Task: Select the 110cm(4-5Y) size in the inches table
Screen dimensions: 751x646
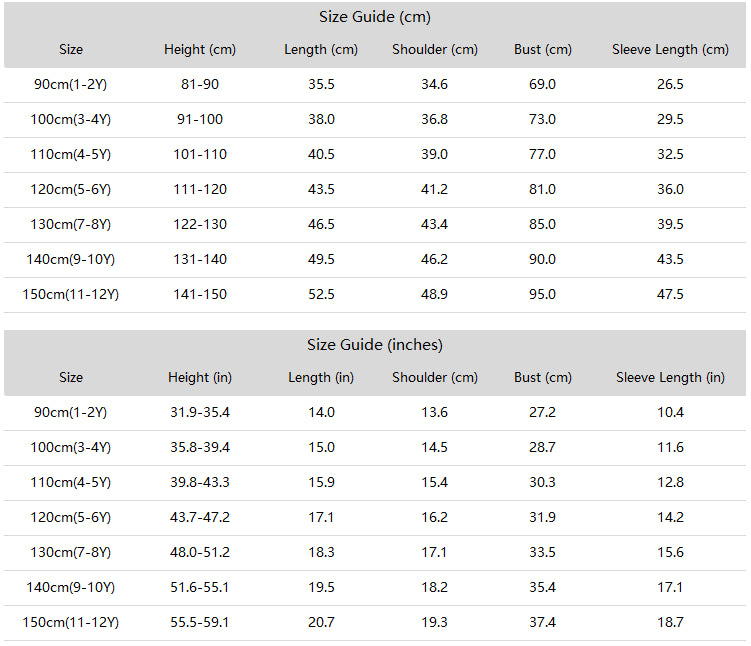Action: click(71, 482)
